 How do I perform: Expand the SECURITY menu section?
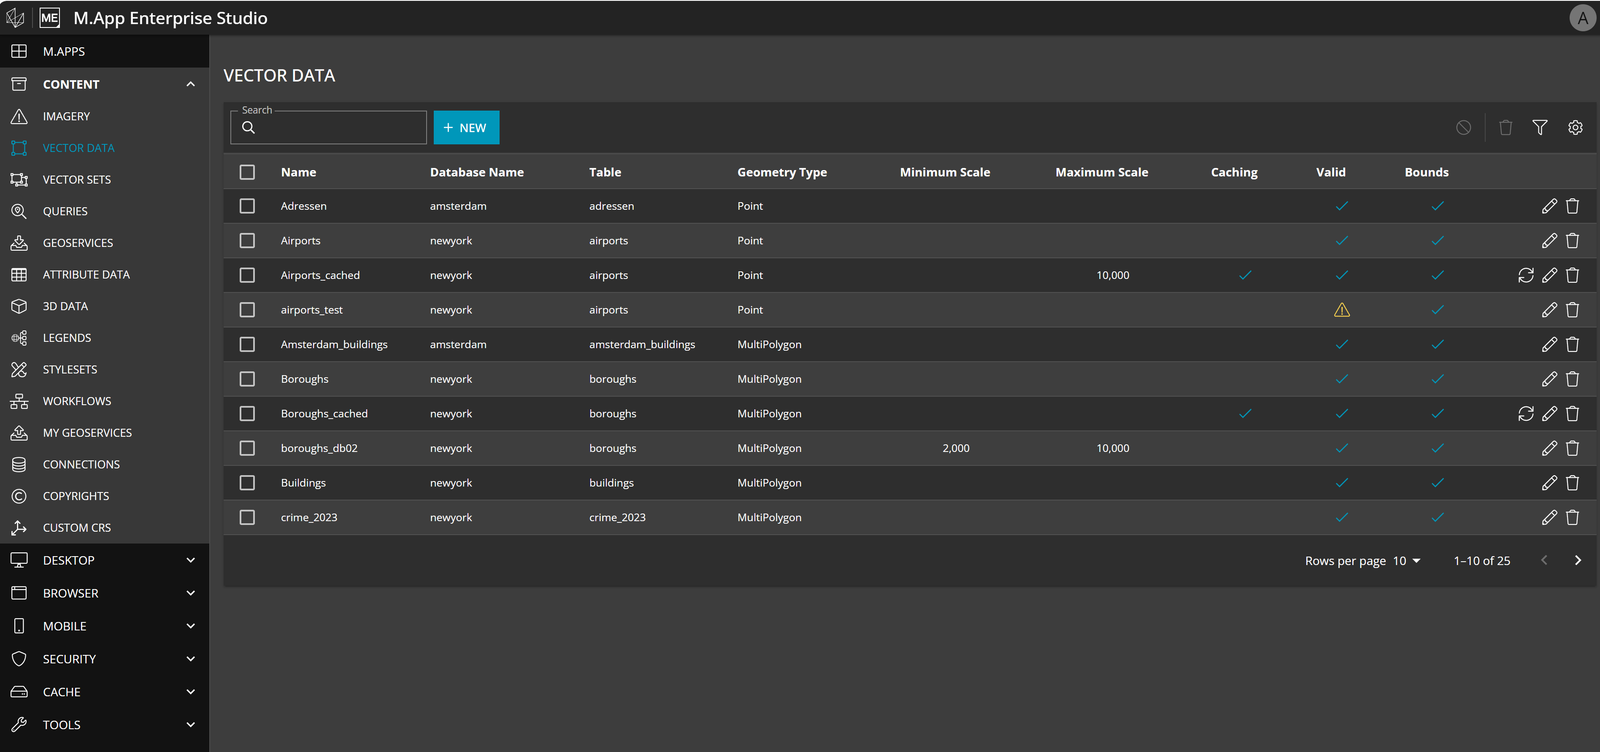pos(105,659)
